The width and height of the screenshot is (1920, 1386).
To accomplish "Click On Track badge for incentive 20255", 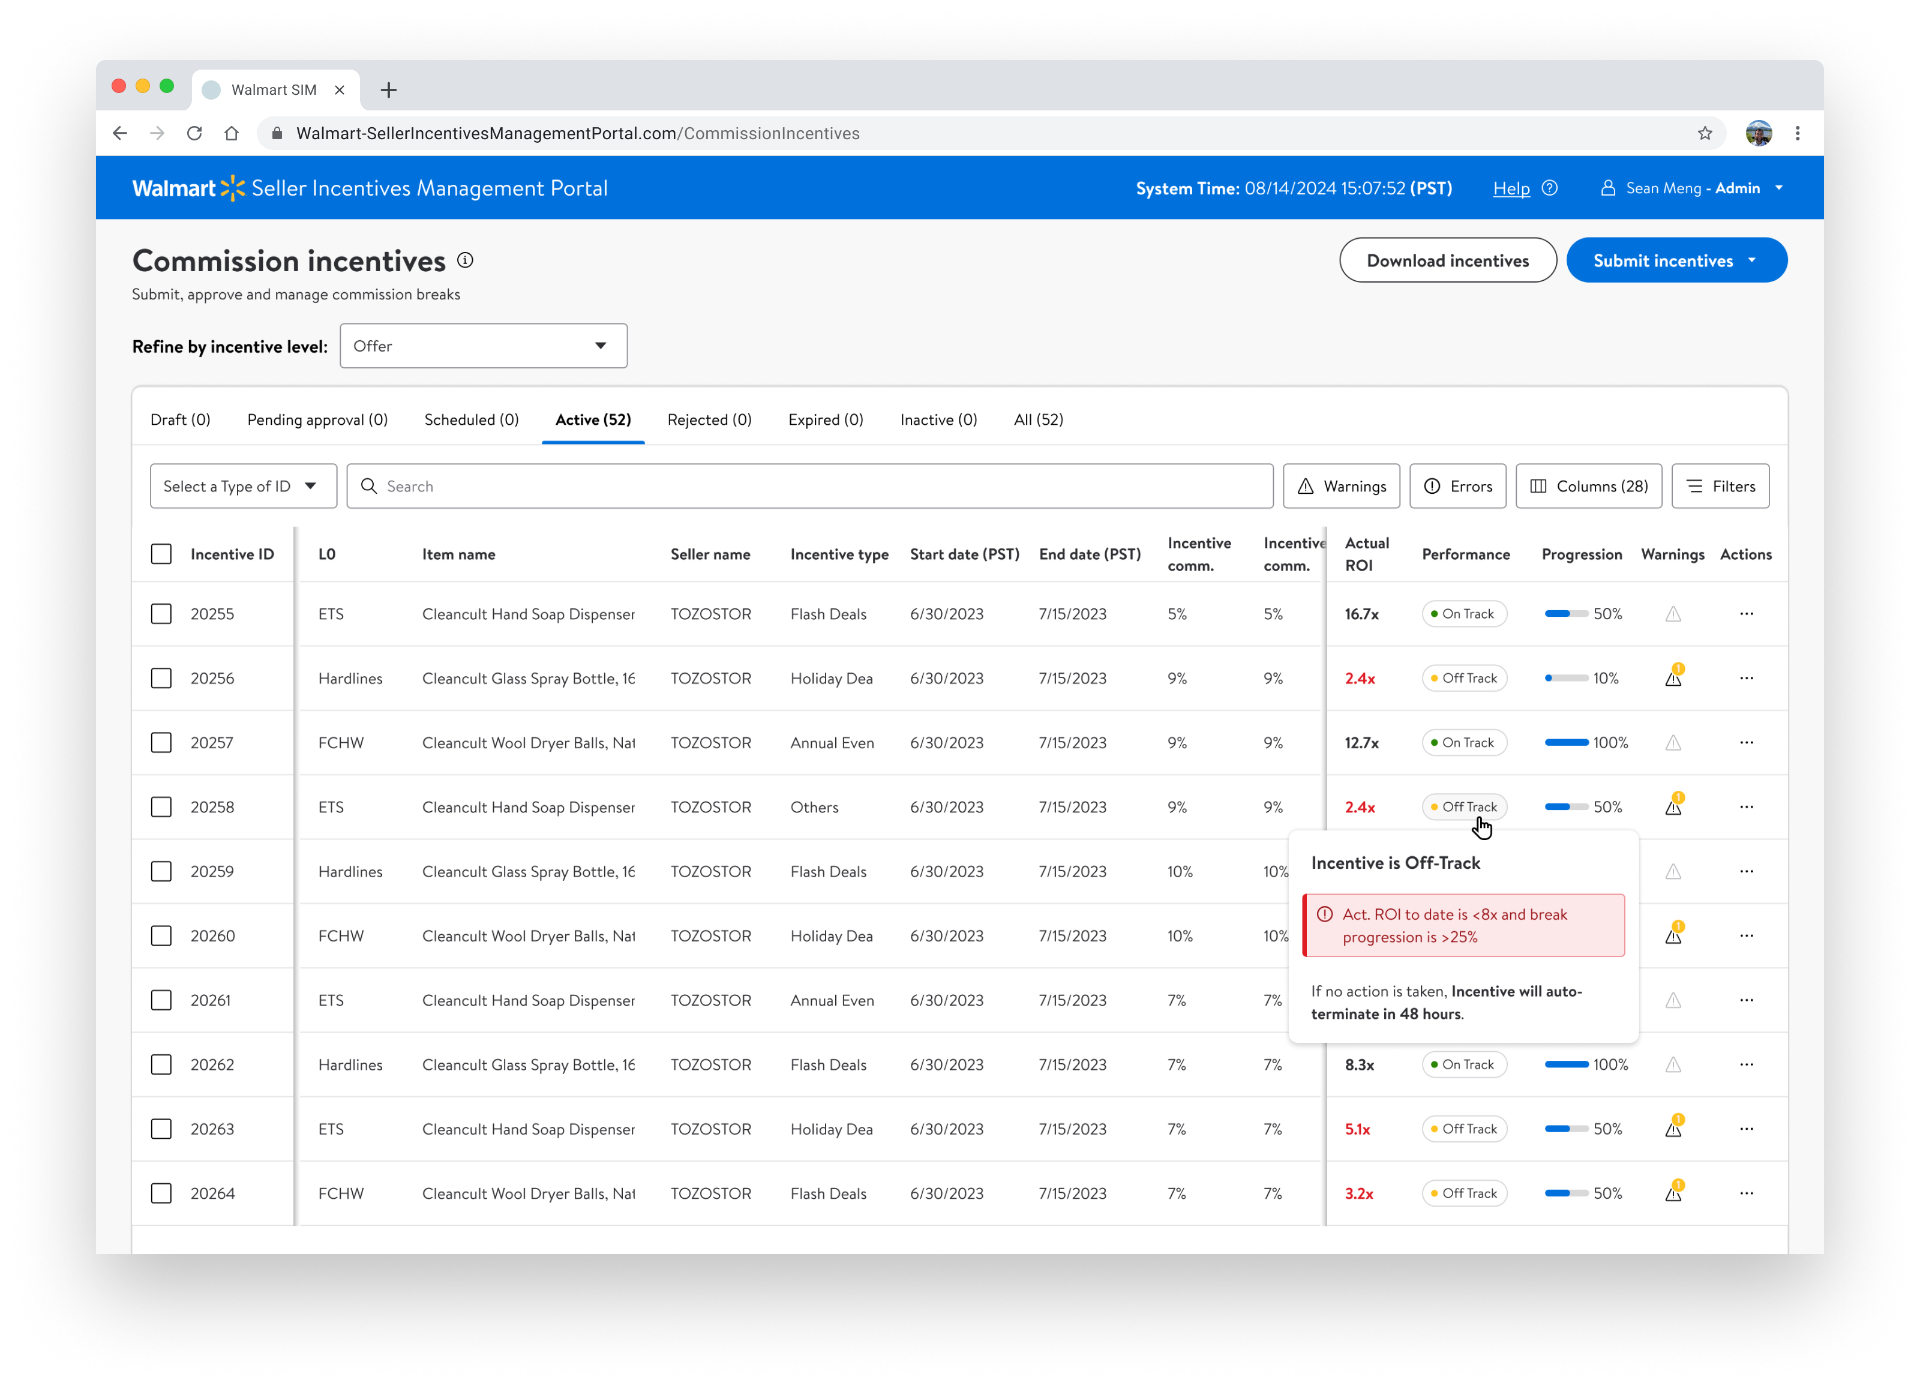I will click(1464, 614).
